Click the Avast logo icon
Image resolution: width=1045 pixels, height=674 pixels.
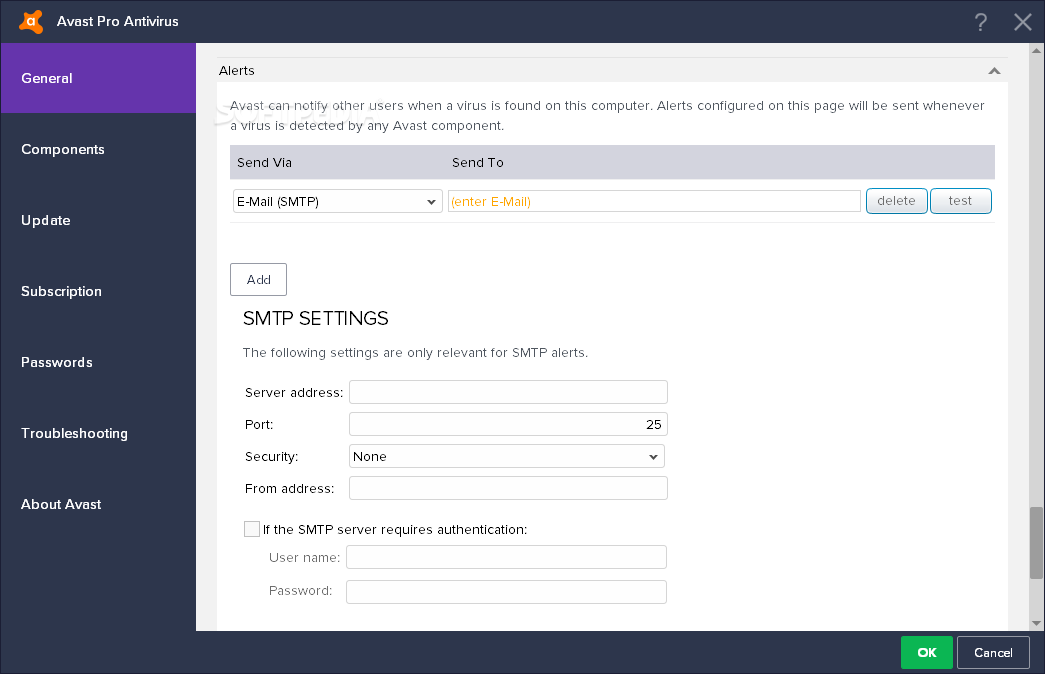pyautogui.click(x=31, y=21)
